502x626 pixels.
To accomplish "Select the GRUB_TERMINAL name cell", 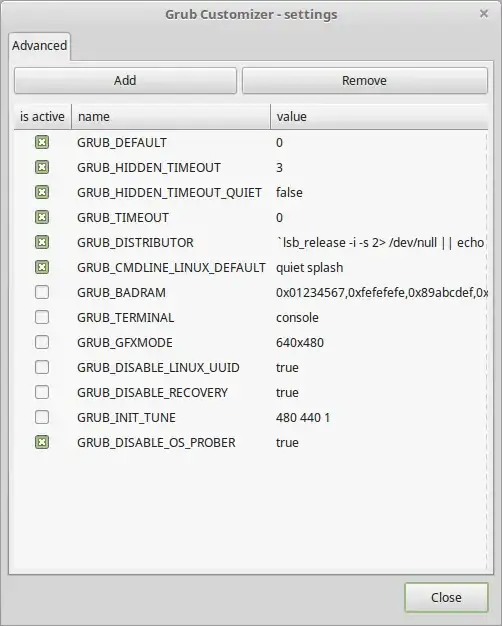I will pos(125,318).
